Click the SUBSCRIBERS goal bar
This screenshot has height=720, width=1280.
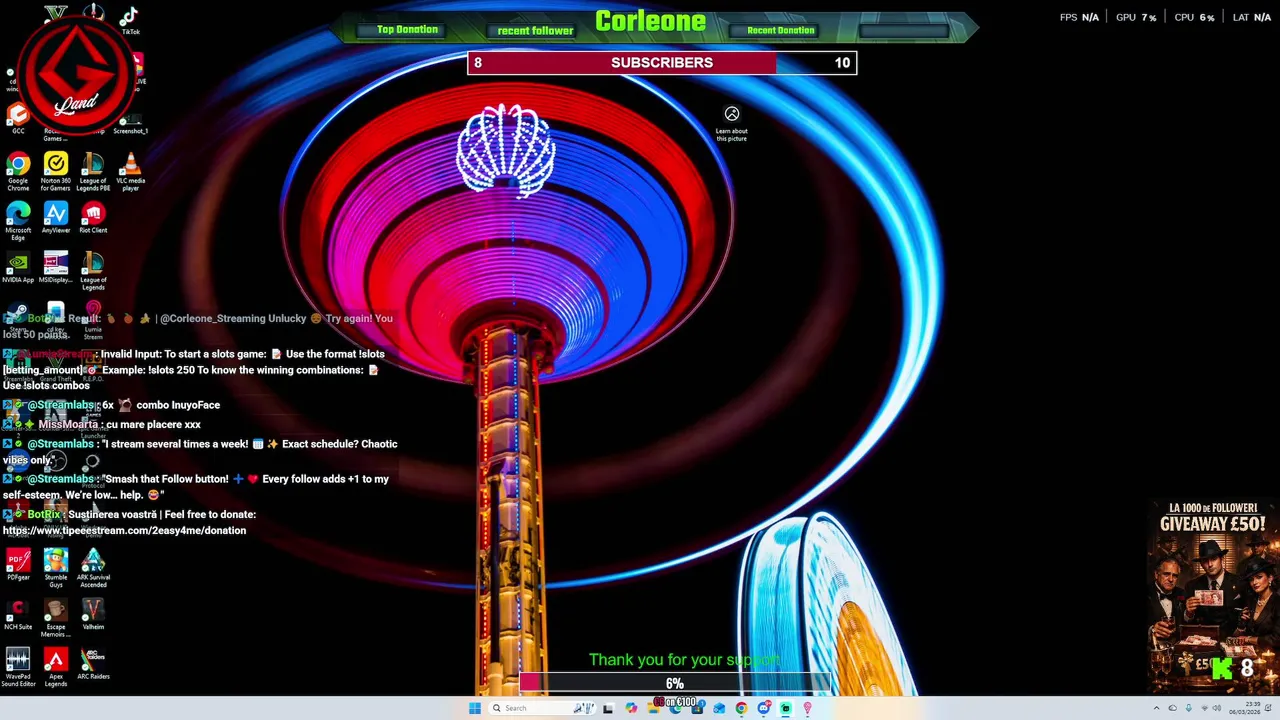pyautogui.click(x=662, y=63)
